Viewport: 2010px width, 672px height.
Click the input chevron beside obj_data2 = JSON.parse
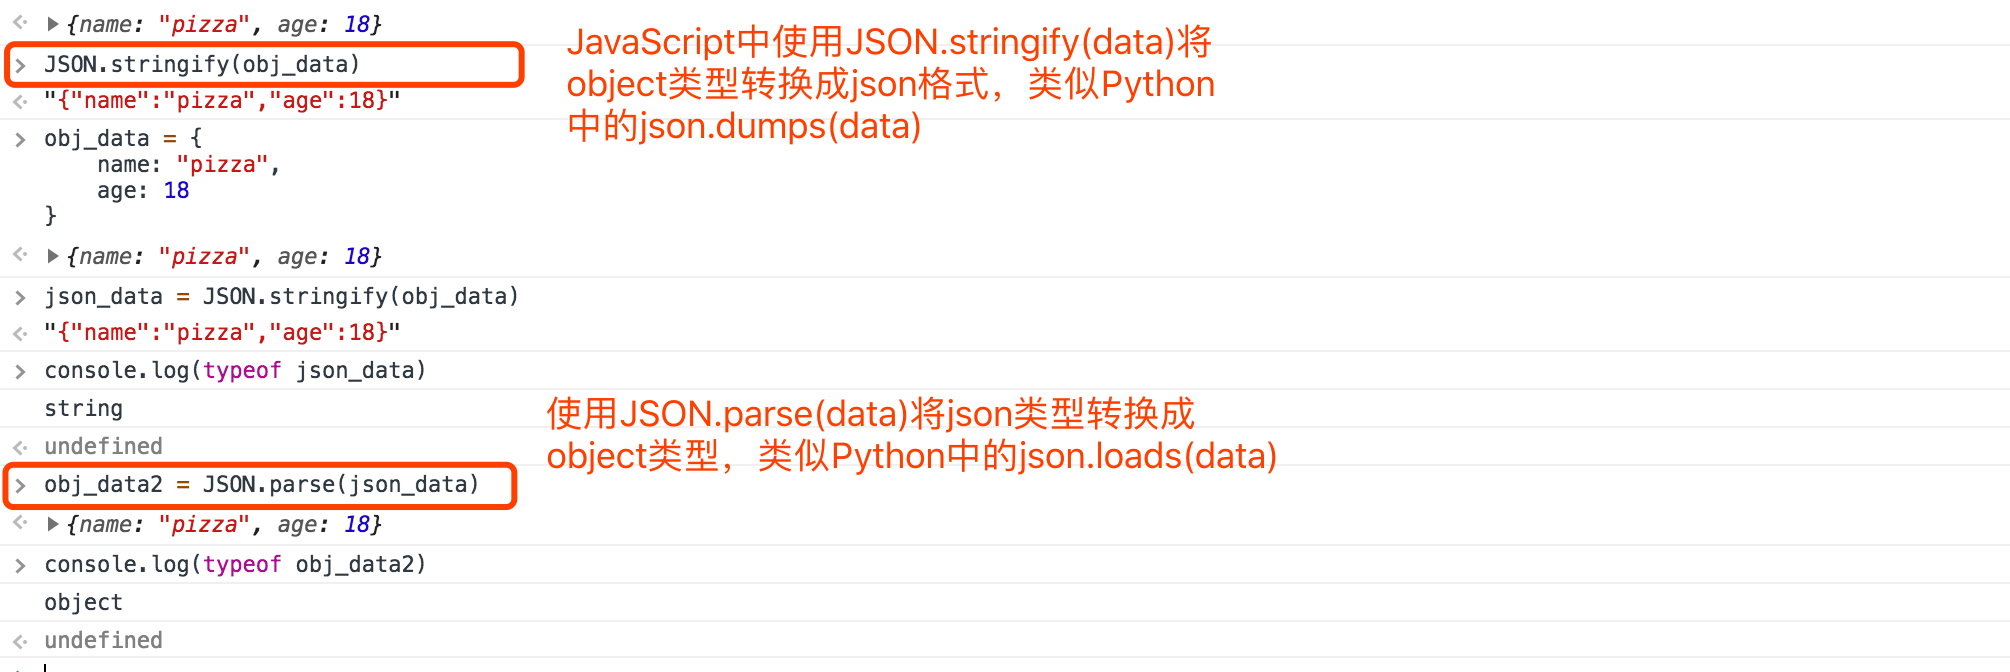(20, 486)
